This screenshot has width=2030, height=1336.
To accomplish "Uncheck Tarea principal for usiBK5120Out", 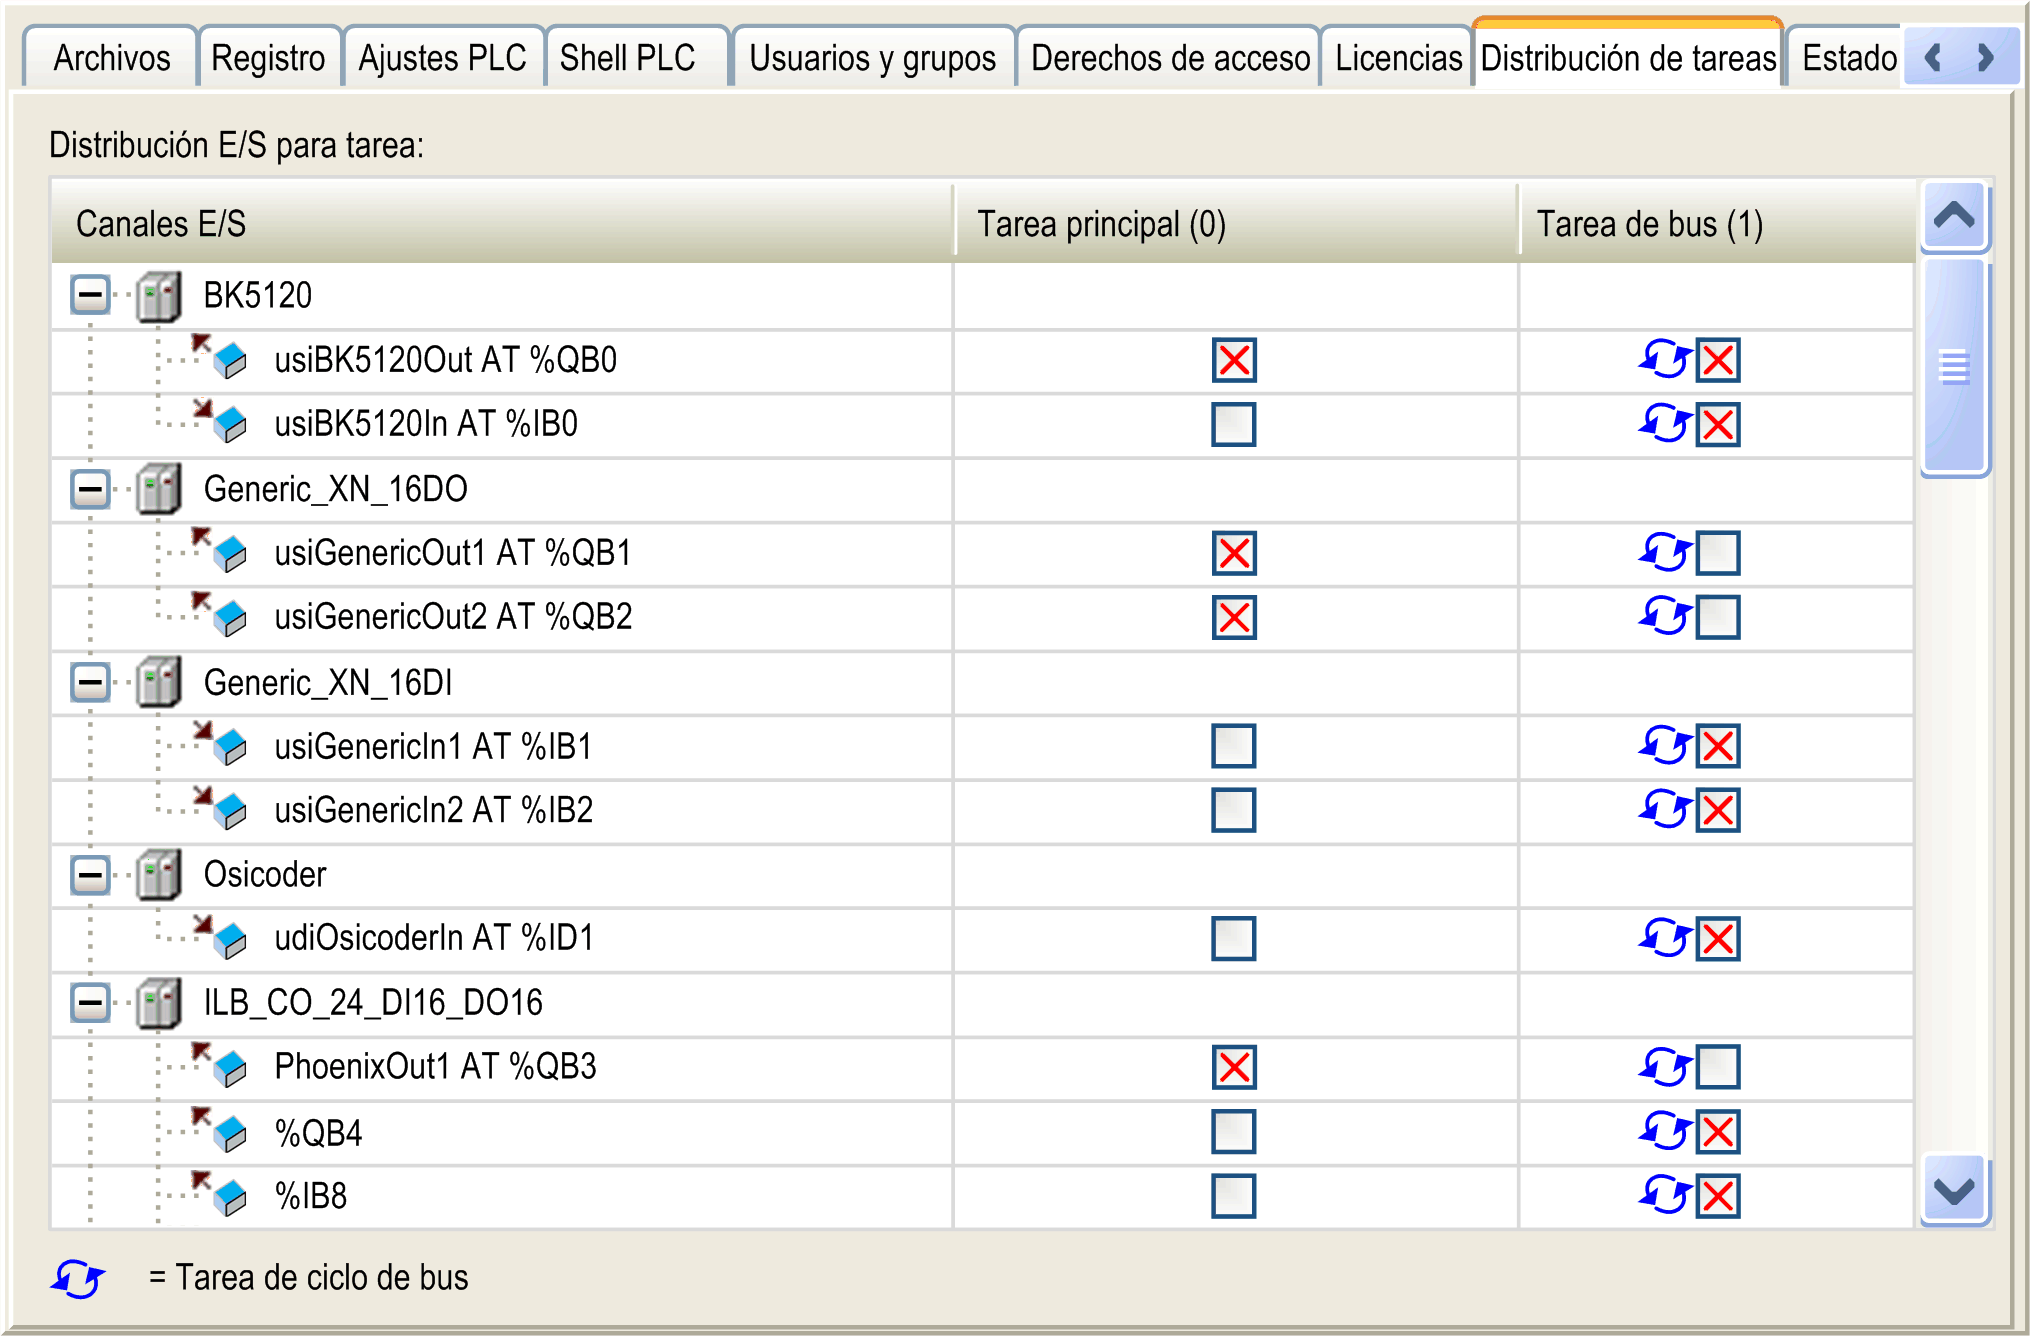I will coord(1233,360).
